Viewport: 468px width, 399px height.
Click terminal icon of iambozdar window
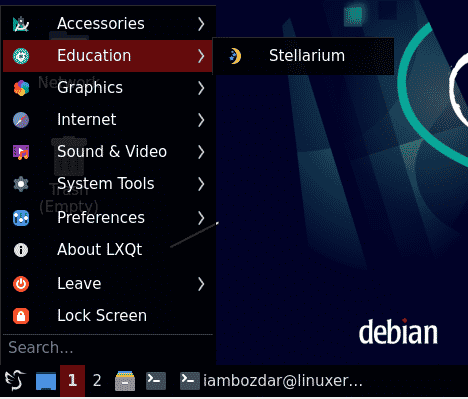190,380
